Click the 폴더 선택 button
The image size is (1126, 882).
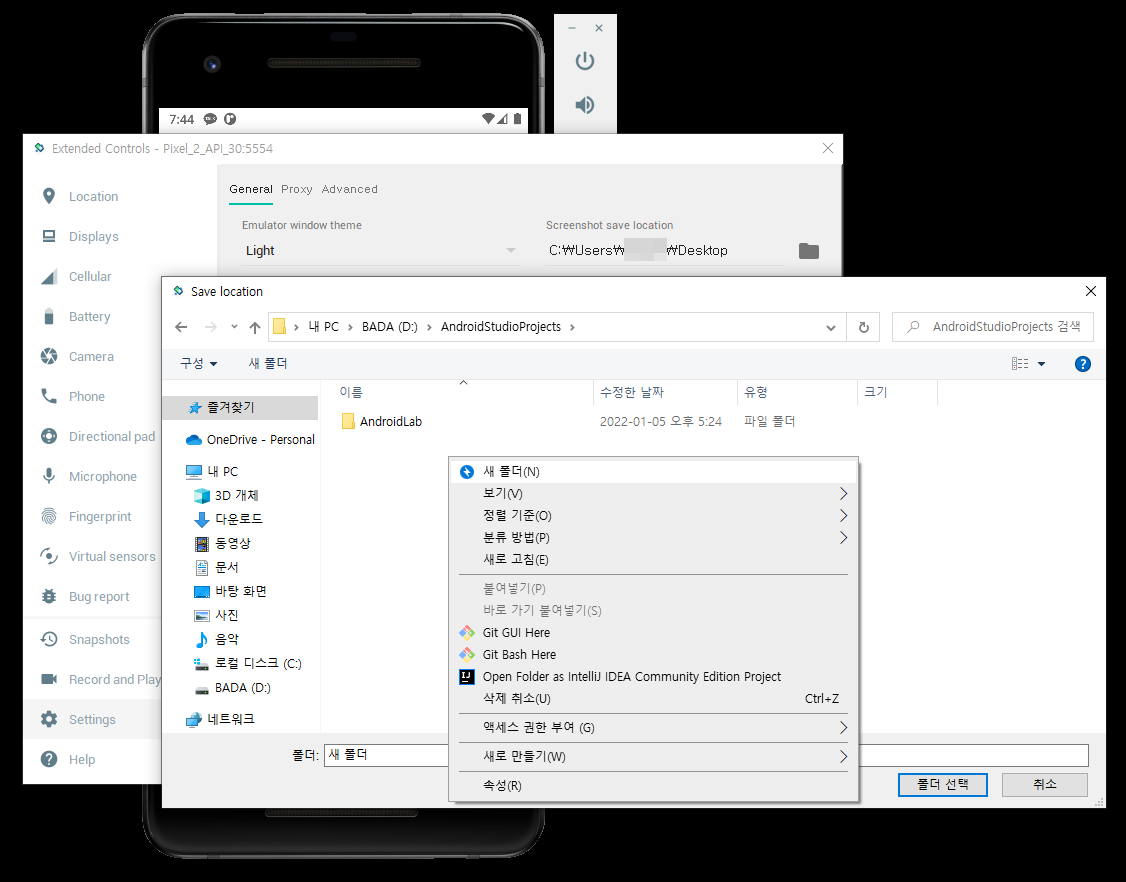(x=942, y=784)
